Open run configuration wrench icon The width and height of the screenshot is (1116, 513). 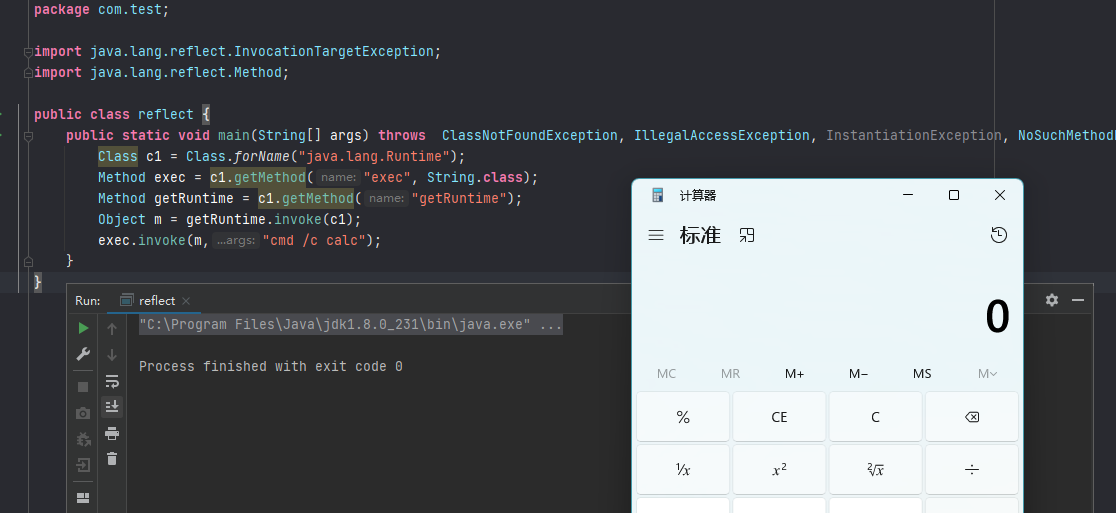point(83,354)
